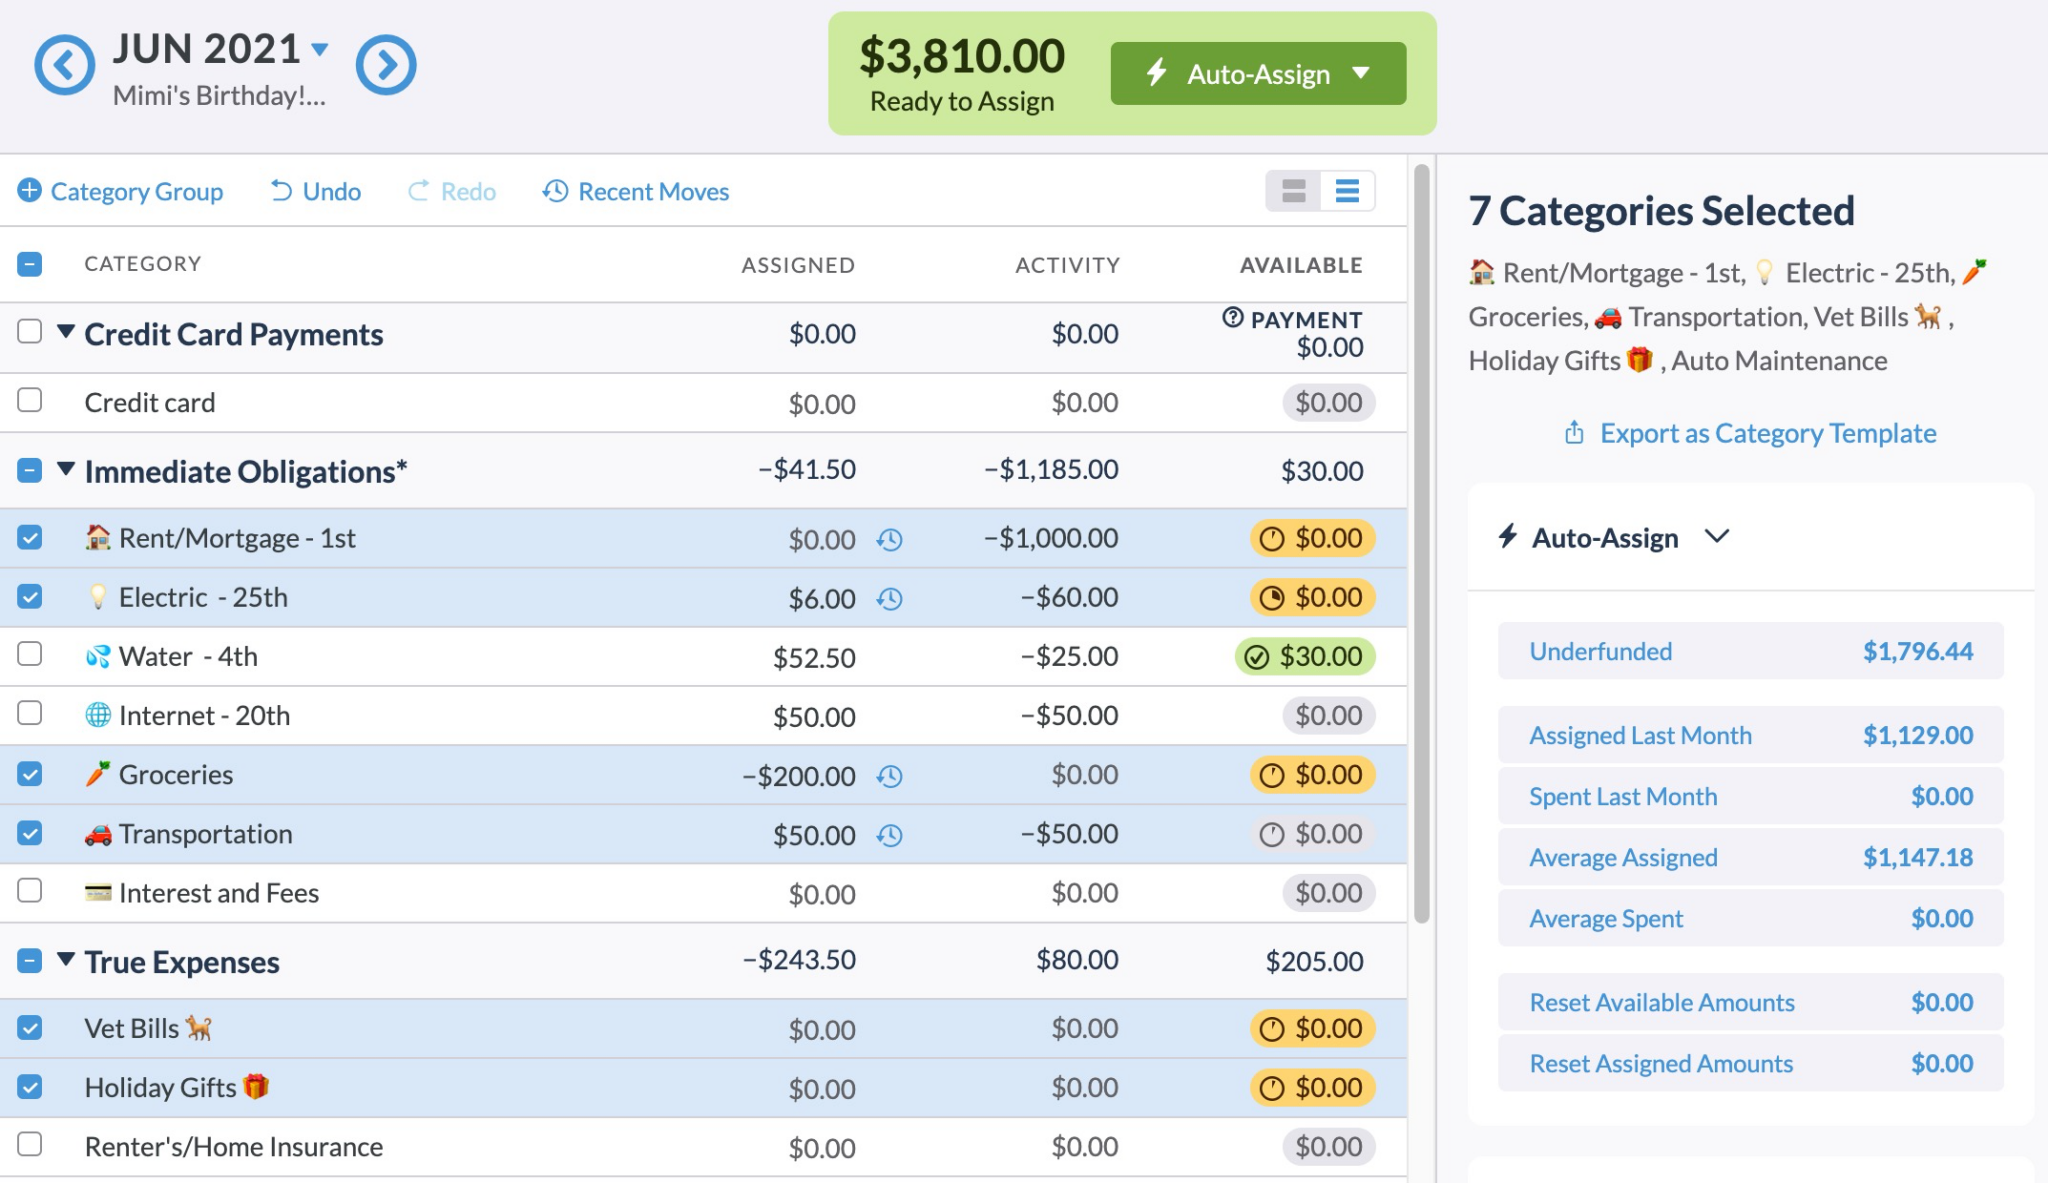Check the Water - 4th checkbox
The width and height of the screenshot is (2048, 1183).
click(30, 654)
